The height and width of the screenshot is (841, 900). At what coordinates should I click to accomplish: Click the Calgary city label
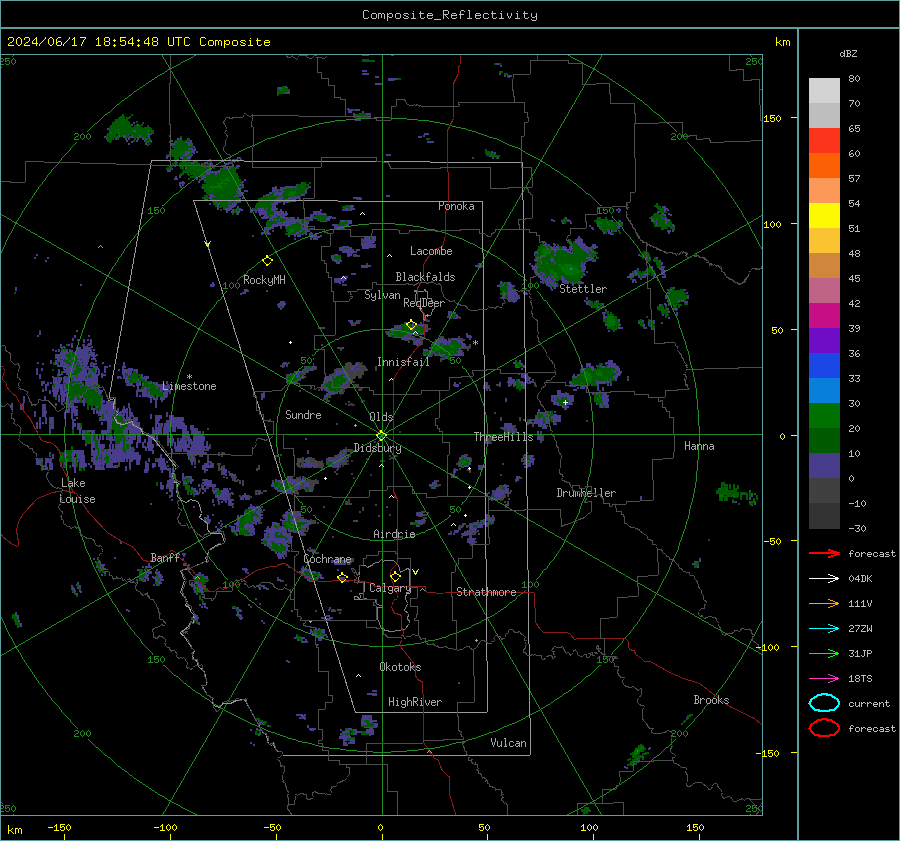390,588
